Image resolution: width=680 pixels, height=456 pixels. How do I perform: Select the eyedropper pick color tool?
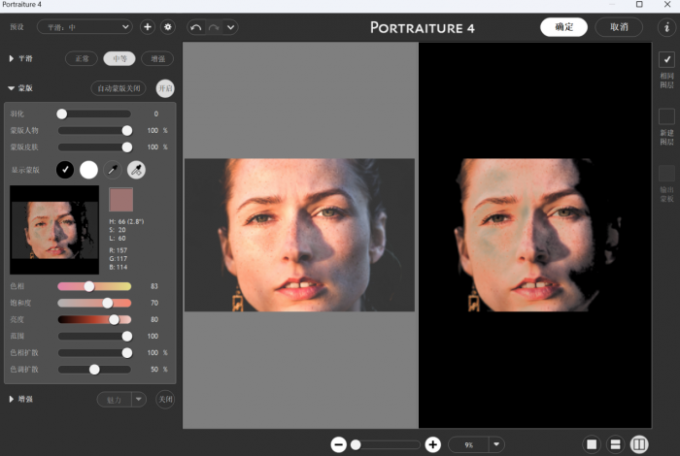[112, 170]
